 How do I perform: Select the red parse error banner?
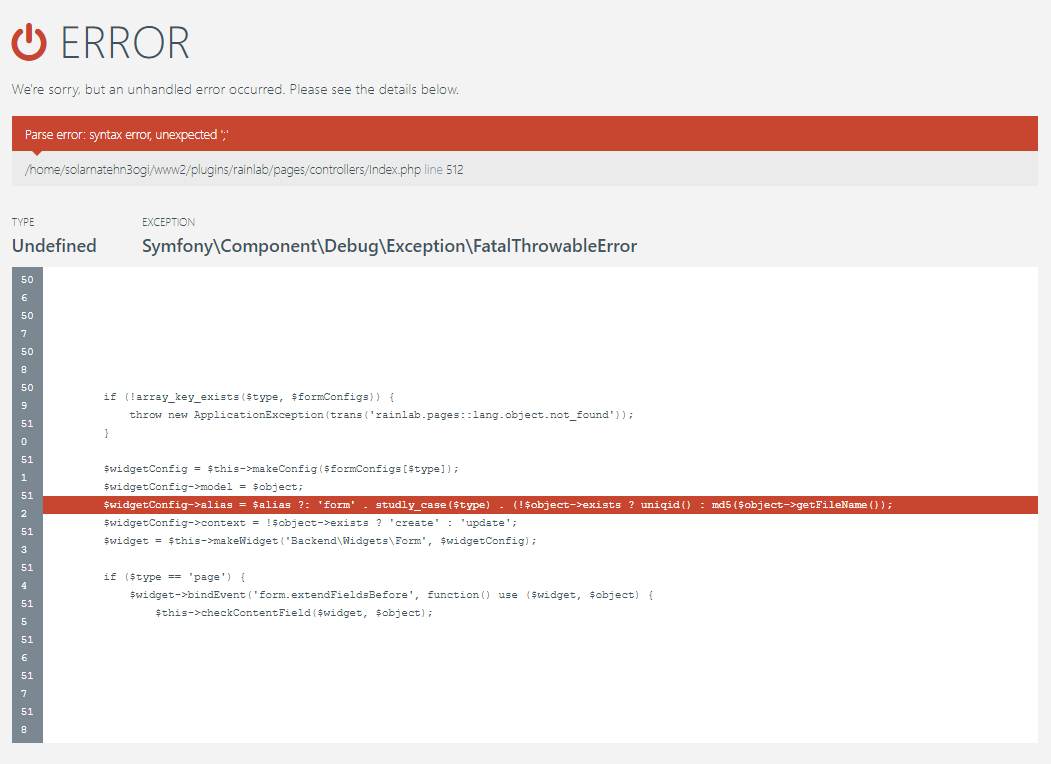(525, 133)
